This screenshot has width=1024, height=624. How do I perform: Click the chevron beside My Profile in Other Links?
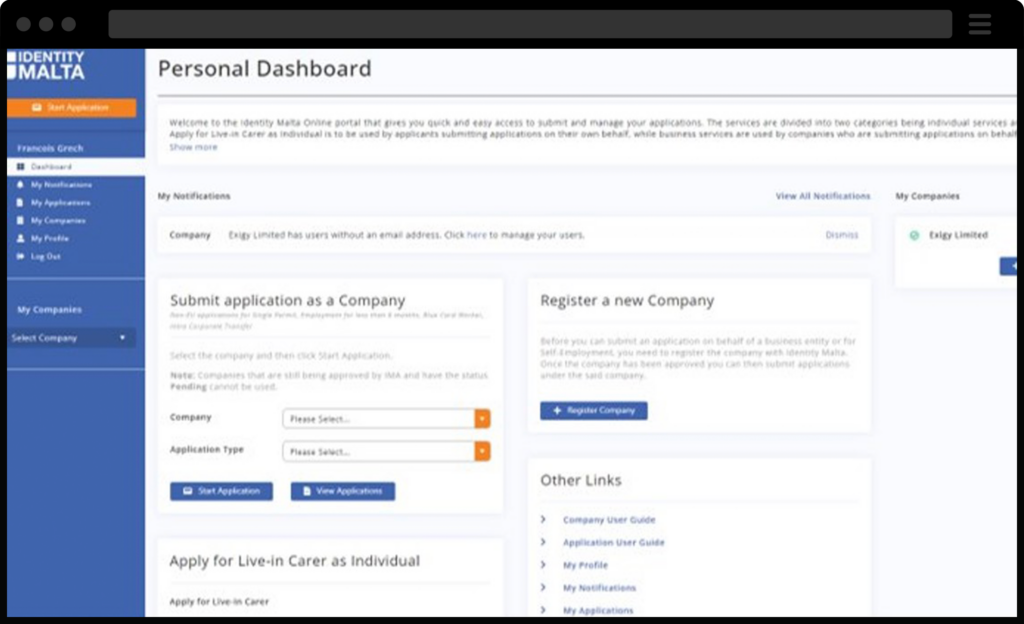(543, 565)
